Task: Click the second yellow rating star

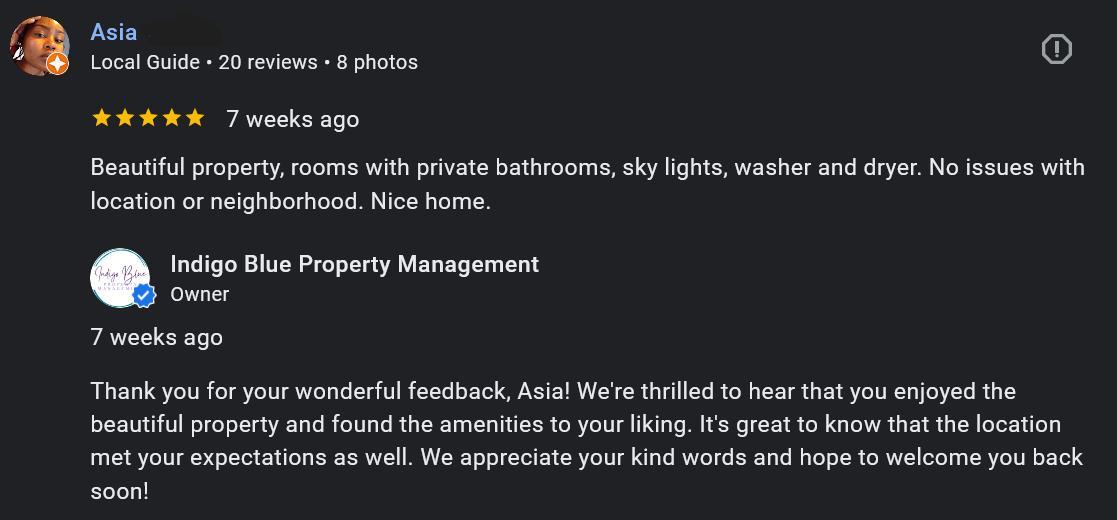Action: 124,118
